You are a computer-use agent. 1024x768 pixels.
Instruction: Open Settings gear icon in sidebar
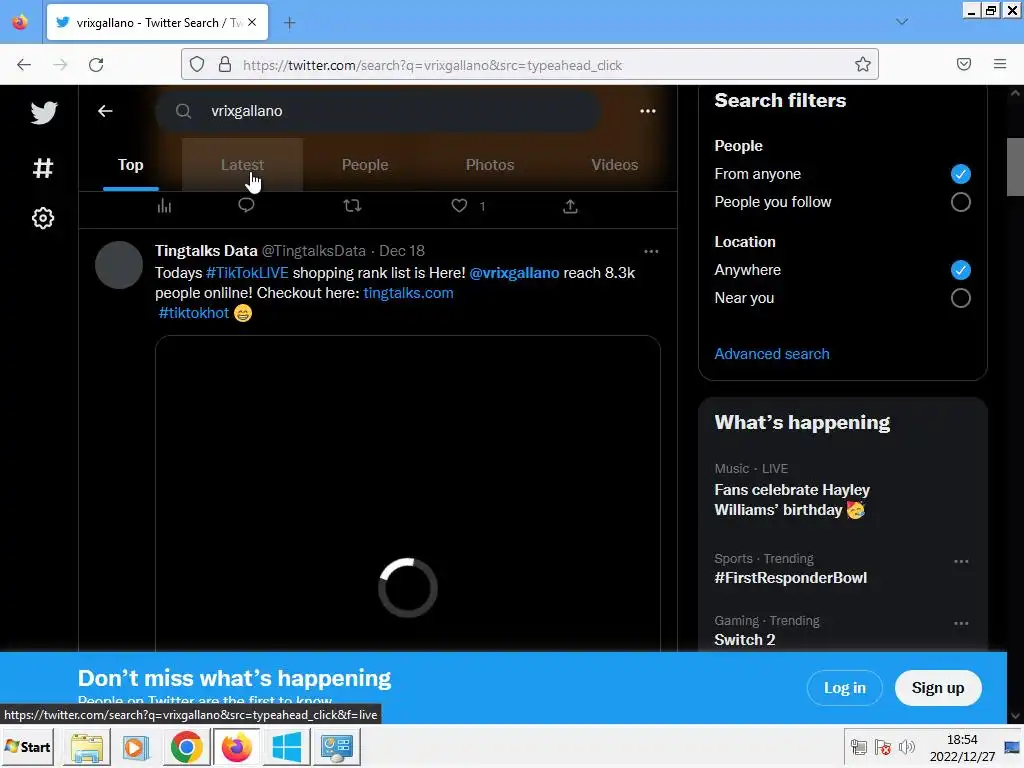[x=43, y=218]
